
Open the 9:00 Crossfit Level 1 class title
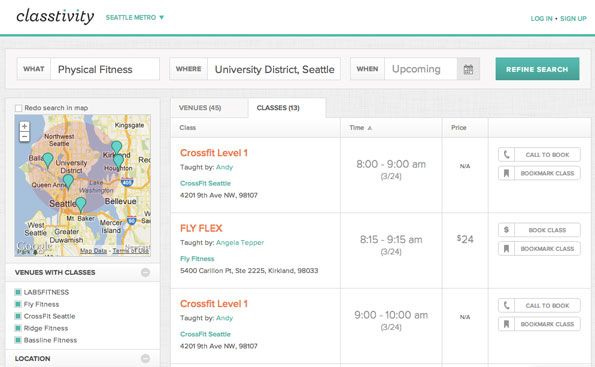[x=214, y=304]
